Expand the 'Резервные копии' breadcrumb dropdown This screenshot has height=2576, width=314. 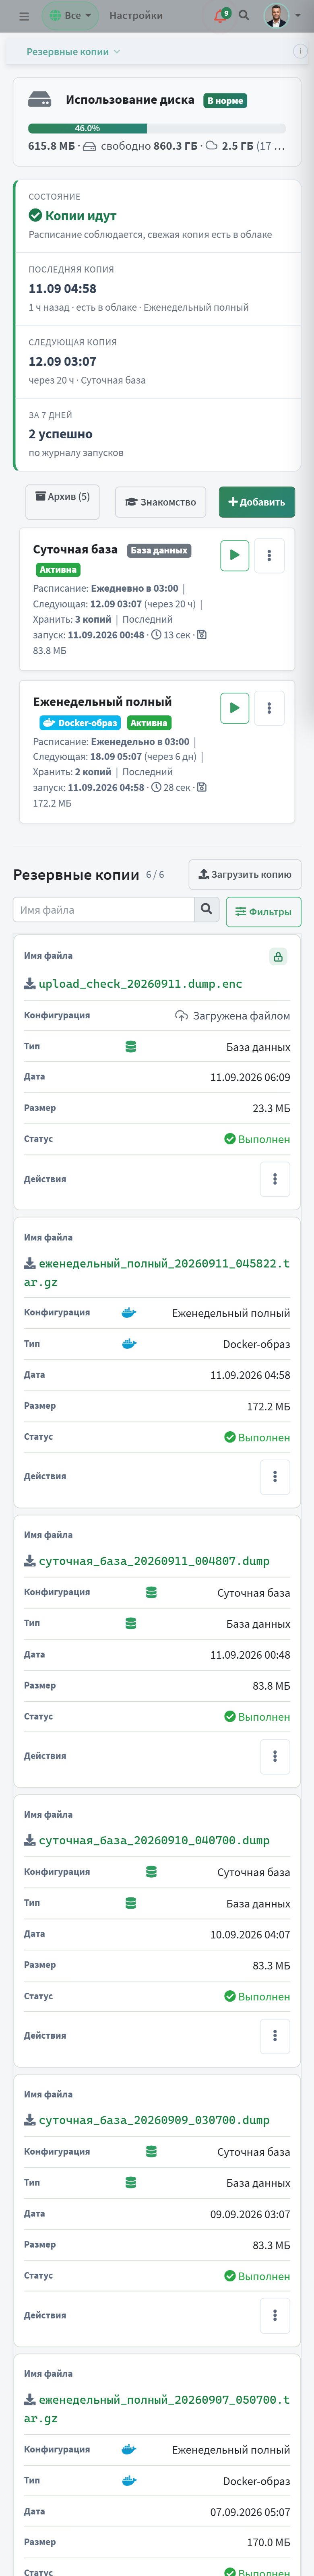coord(73,51)
